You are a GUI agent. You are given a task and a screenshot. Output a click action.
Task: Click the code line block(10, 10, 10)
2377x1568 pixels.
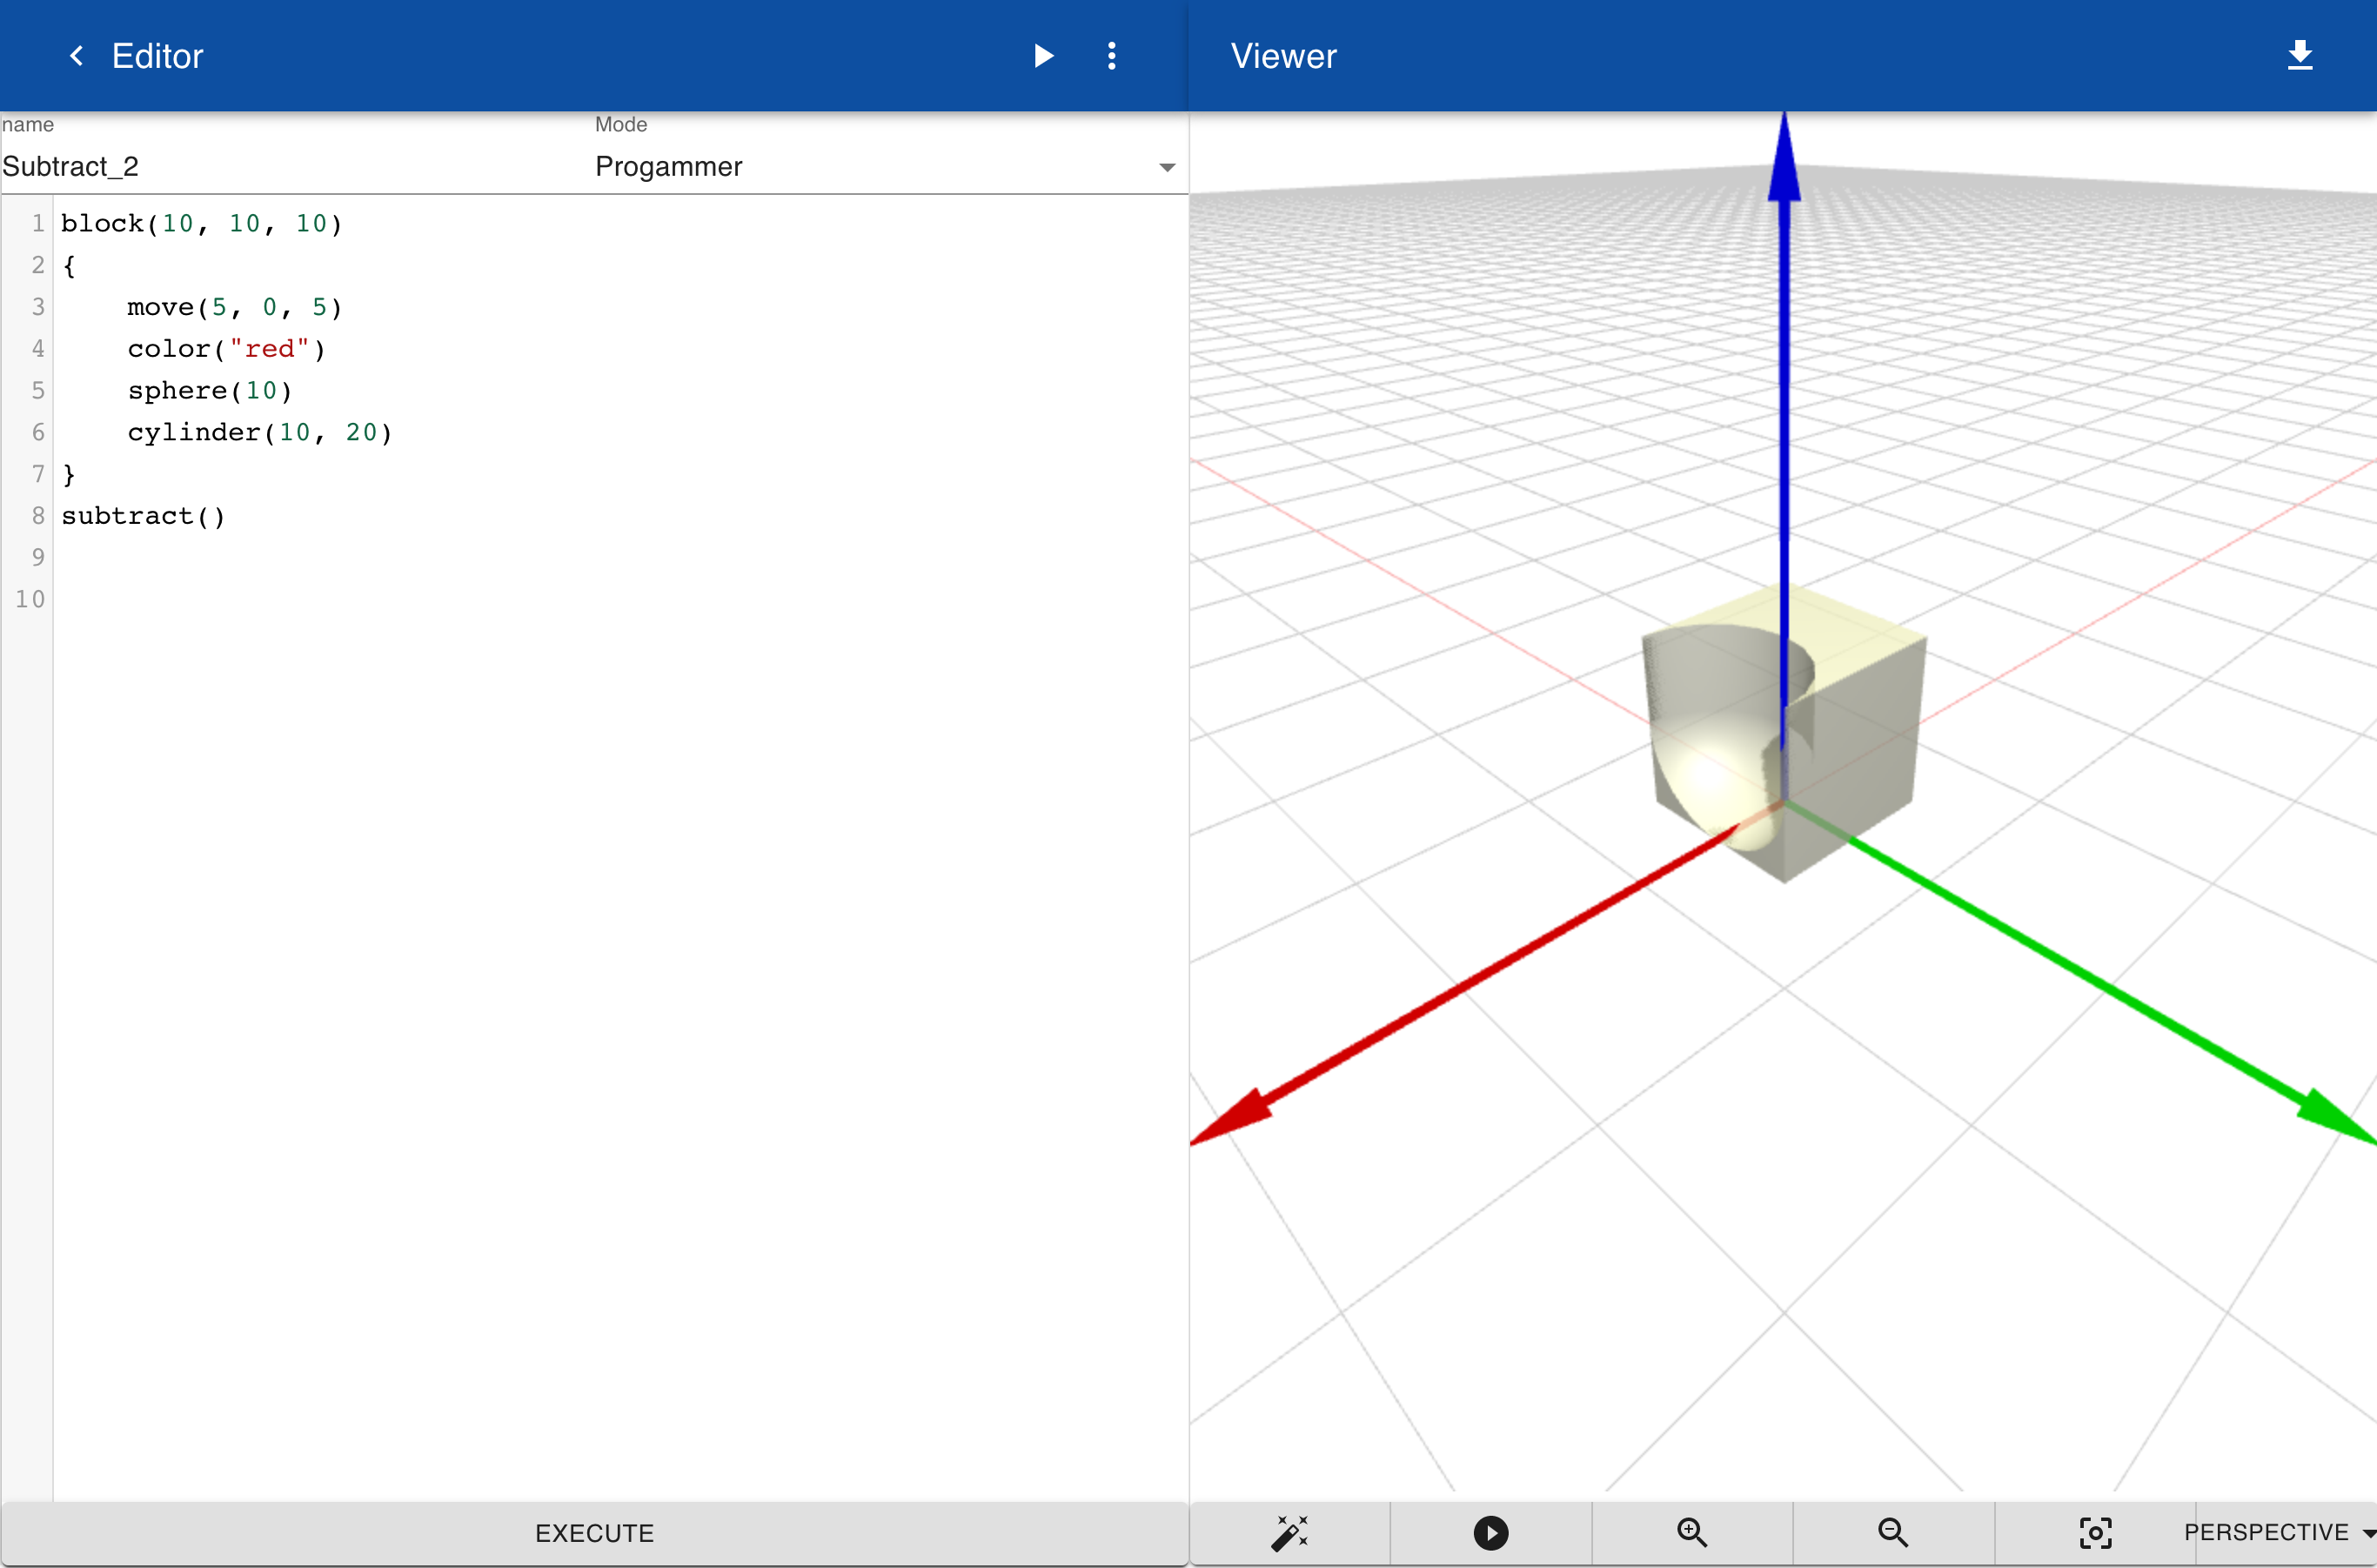click(x=201, y=223)
